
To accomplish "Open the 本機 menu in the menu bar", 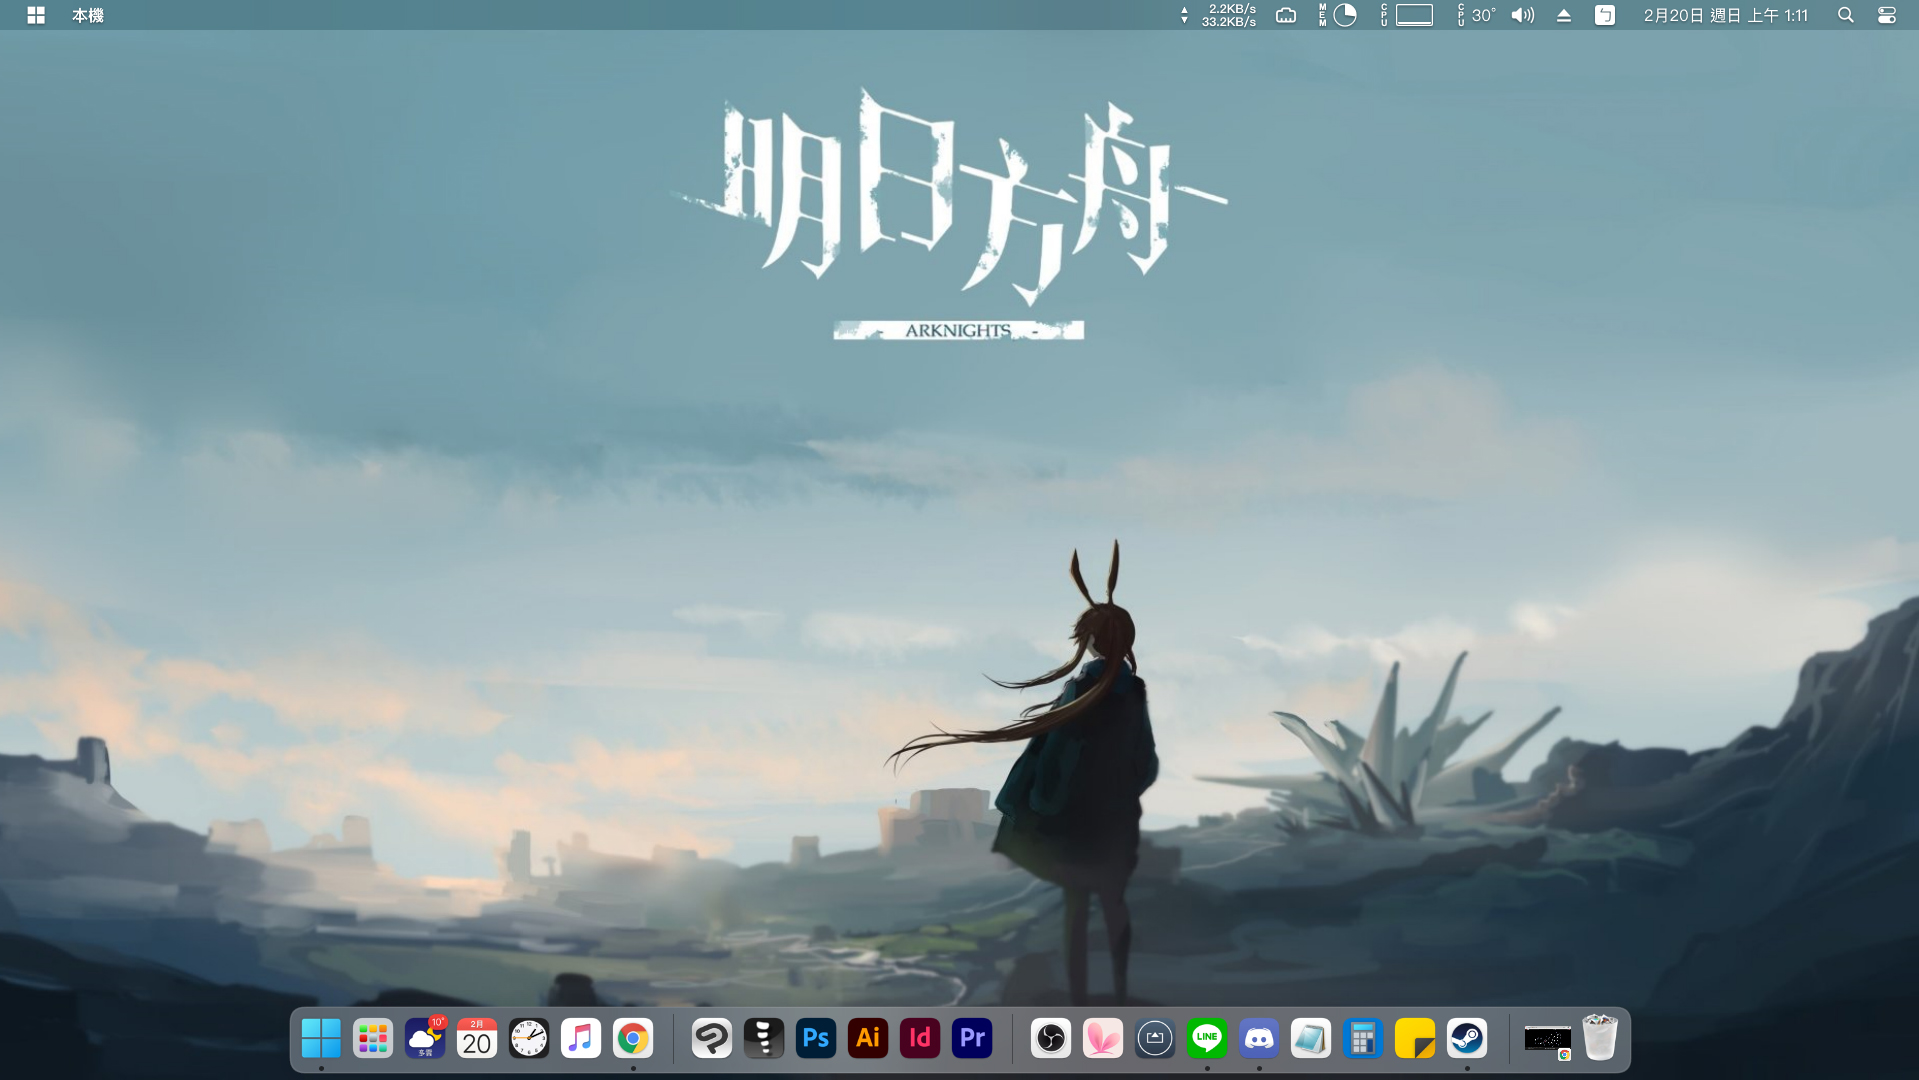I will point(88,15).
